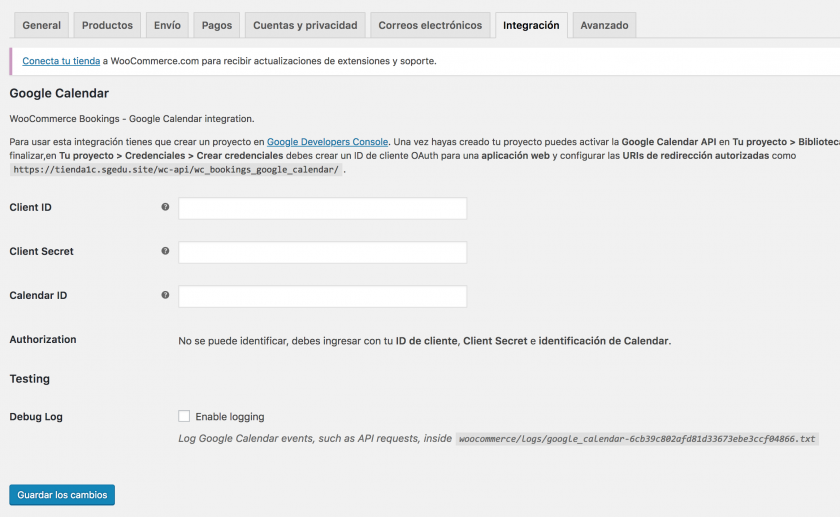Focus the Calendar ID input field
Image resolution: width=840 pixels, height=517 pixels.
pyautogui.click(x=322, y=296)
